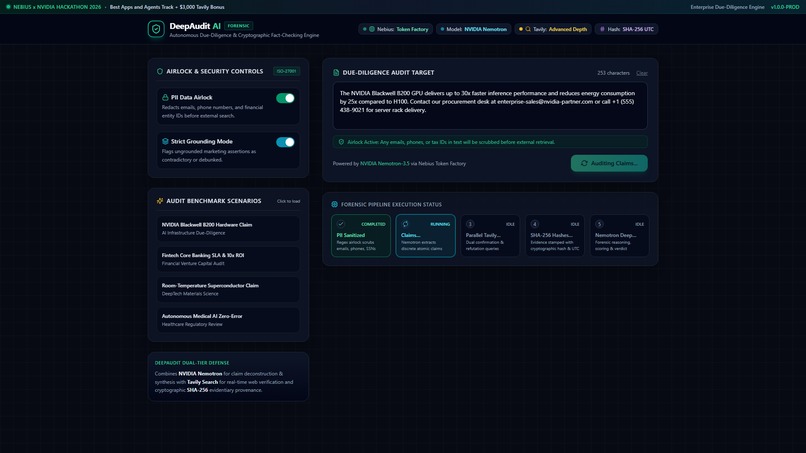The height and width of the screenshot is (453, 806).
Task: Click the 'SHA-256 Hashes...' step title
Action: [551, 235]
